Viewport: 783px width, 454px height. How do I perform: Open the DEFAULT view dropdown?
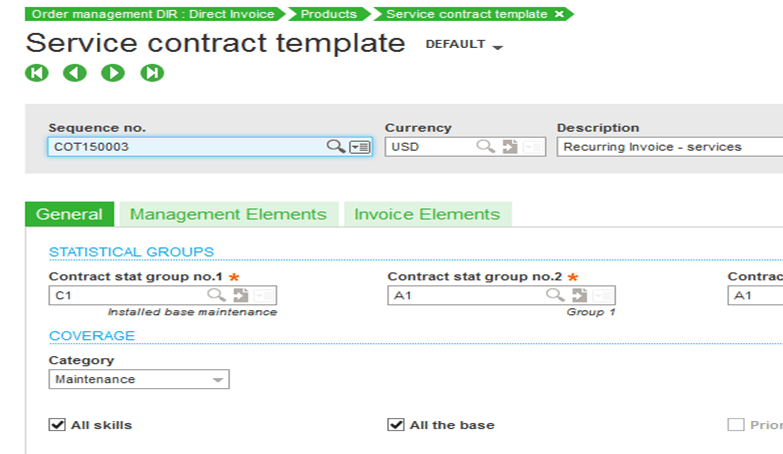pyautogui.click(x=497, y=47)
